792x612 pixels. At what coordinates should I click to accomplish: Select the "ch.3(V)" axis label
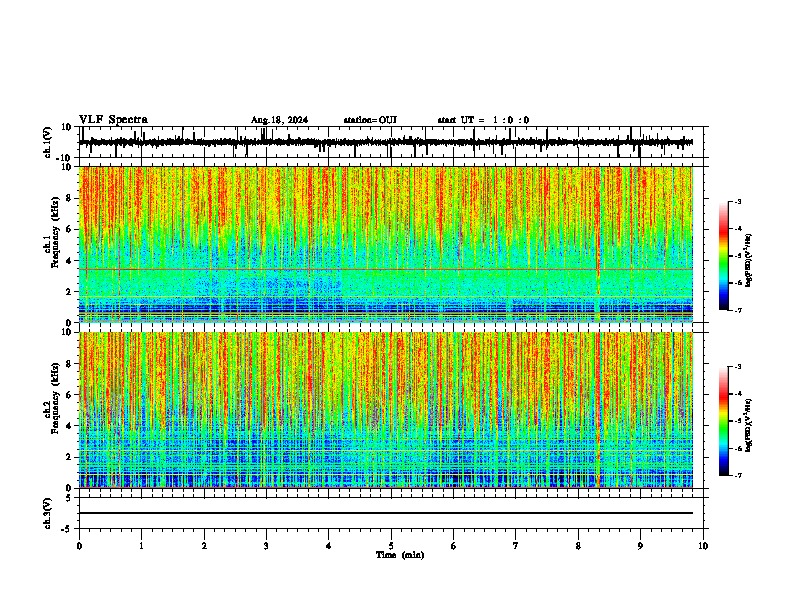click(x=48, y=513)
